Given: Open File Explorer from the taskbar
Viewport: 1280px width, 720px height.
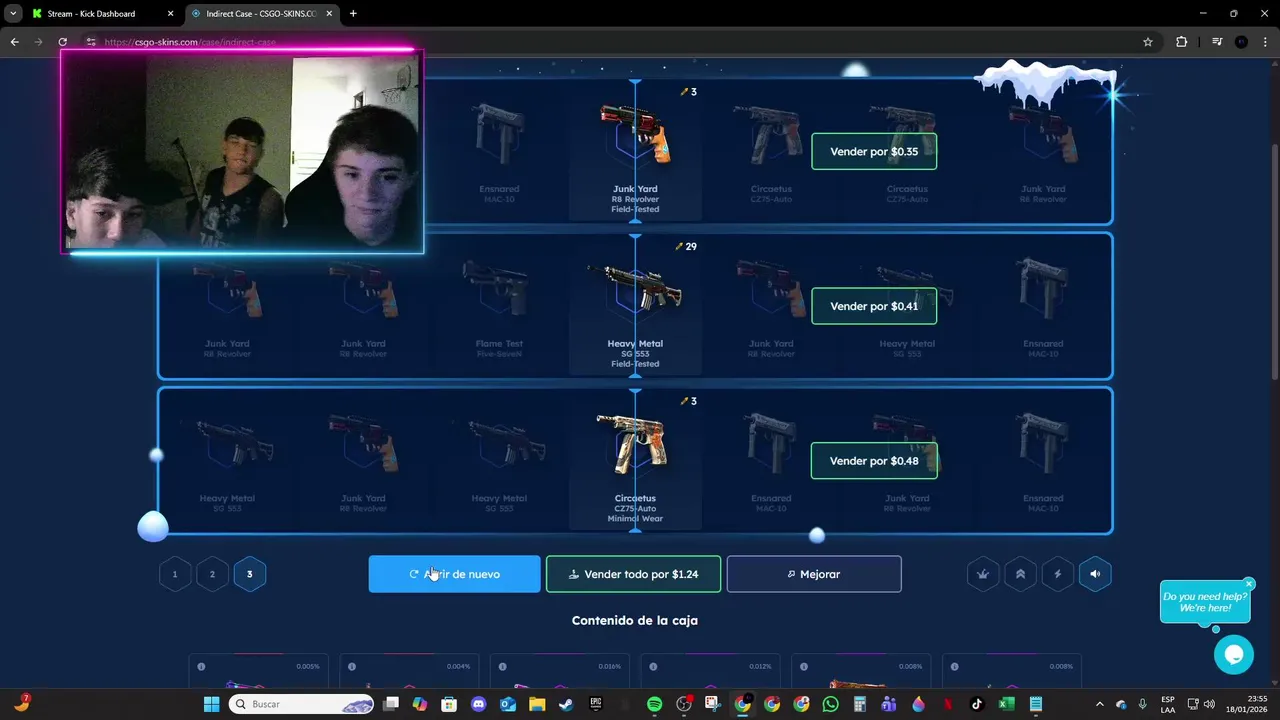Looking at the screenshot, I should pyautogui.click(x=537, y=704).
